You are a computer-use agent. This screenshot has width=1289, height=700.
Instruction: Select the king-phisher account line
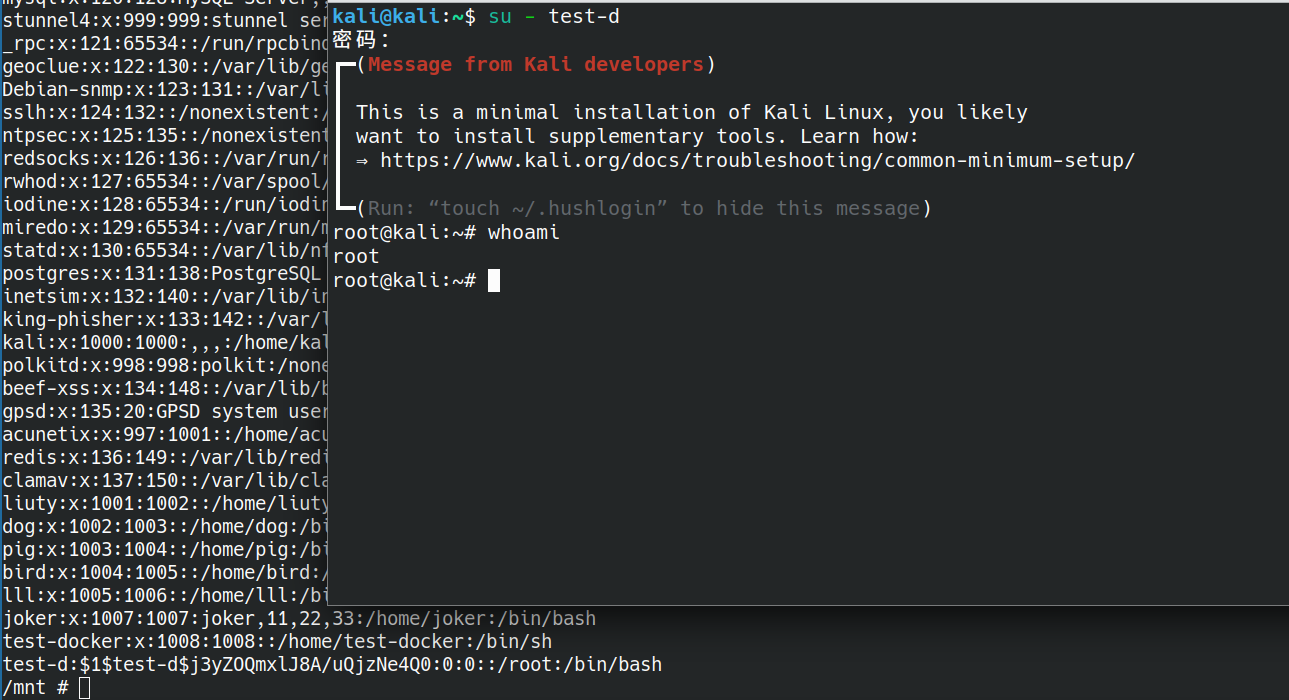165,319
